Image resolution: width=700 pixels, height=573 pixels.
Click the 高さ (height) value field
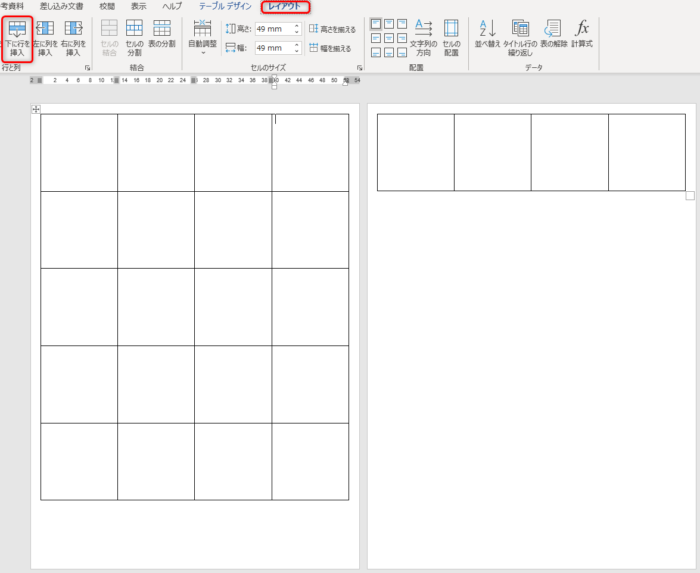pos(272,30)
